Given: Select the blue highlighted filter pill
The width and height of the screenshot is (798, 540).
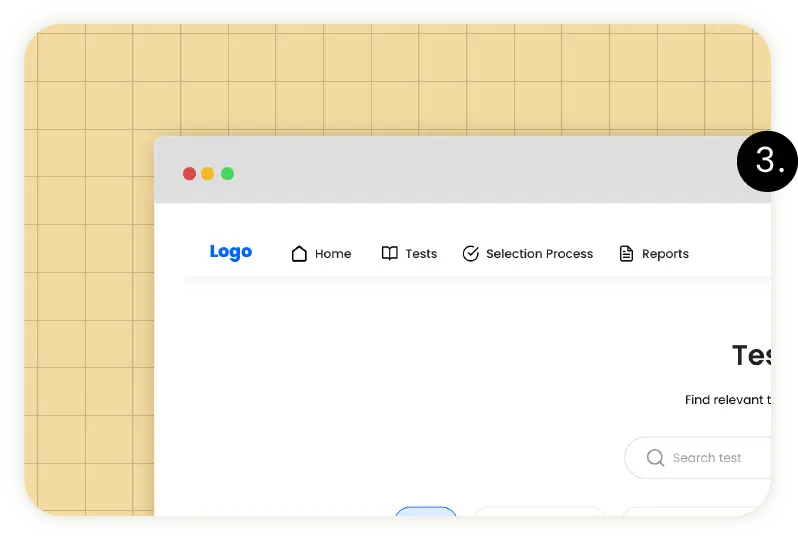Looking at the screenshot, I should click(426, 512).
